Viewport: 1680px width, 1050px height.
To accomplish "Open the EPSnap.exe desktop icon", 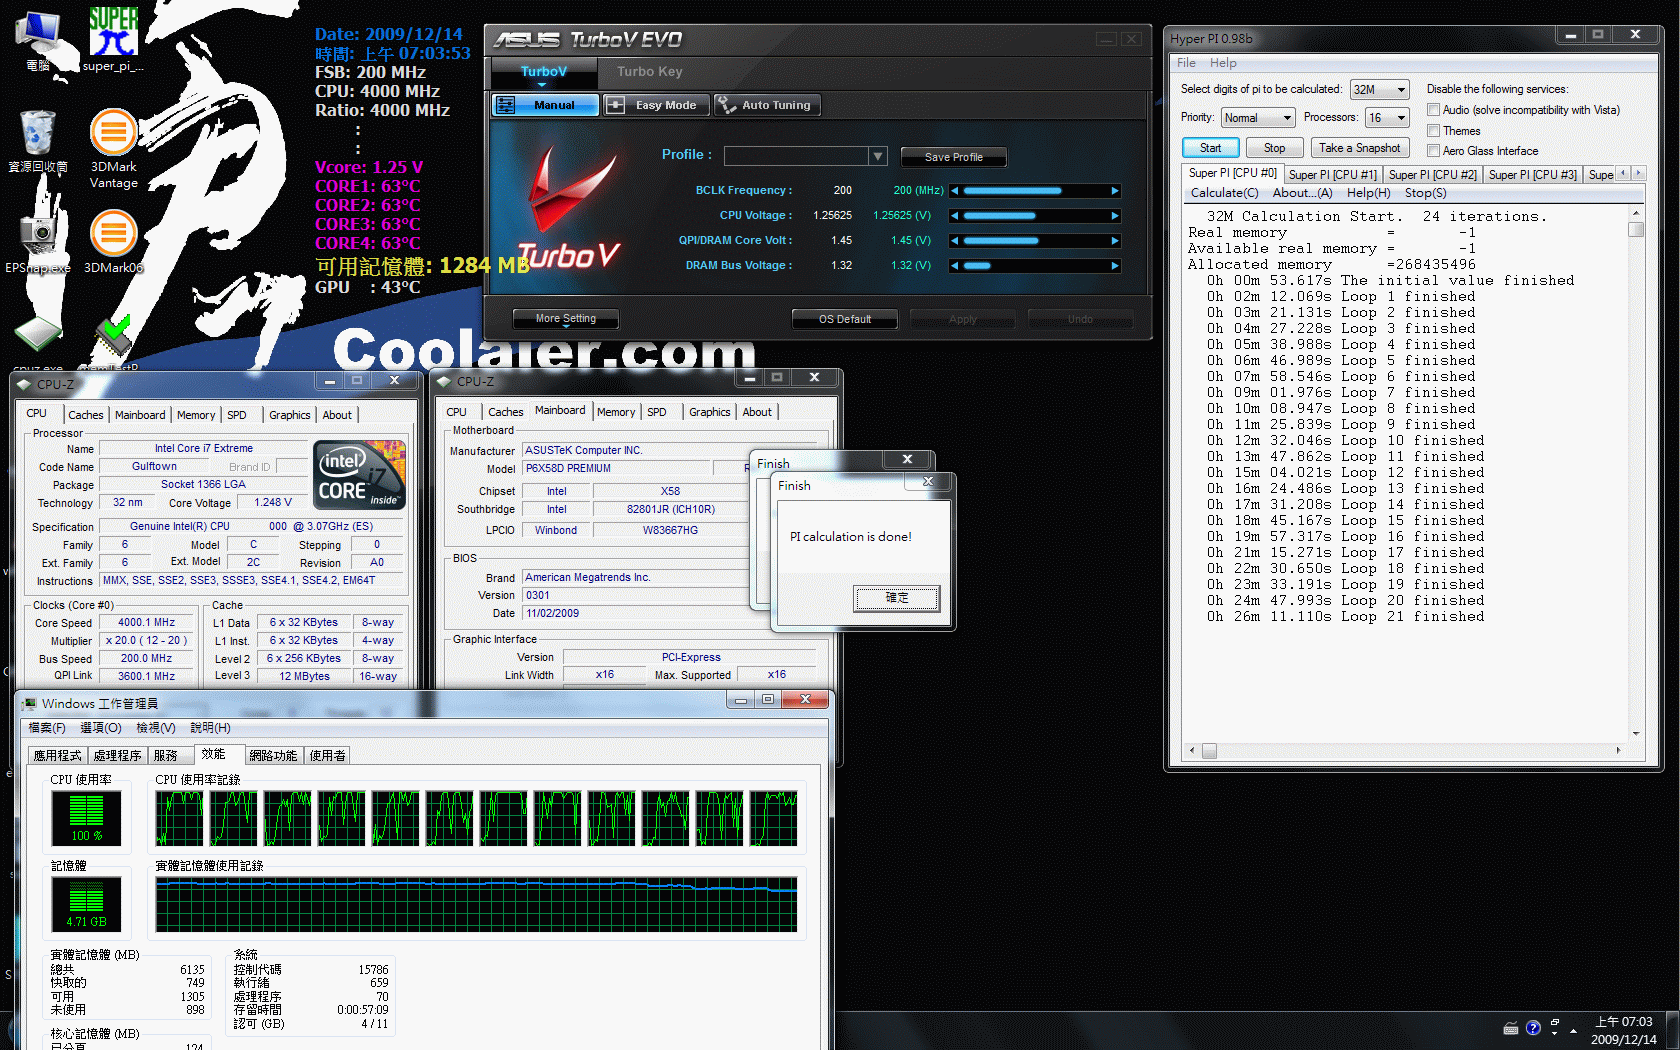I will 38,241.
